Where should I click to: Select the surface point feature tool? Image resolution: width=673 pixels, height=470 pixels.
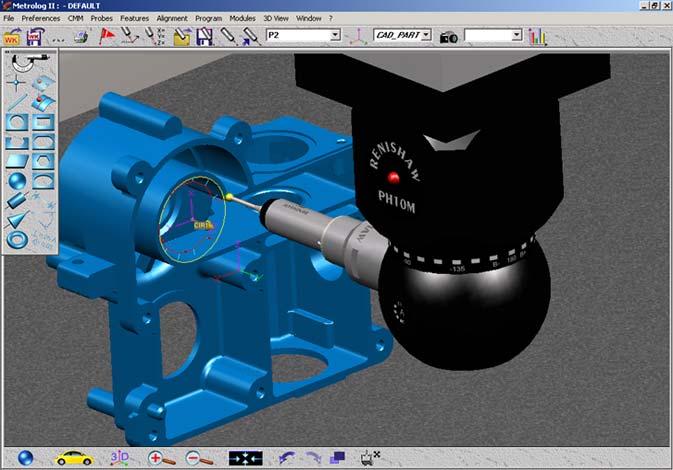(44, 82)
